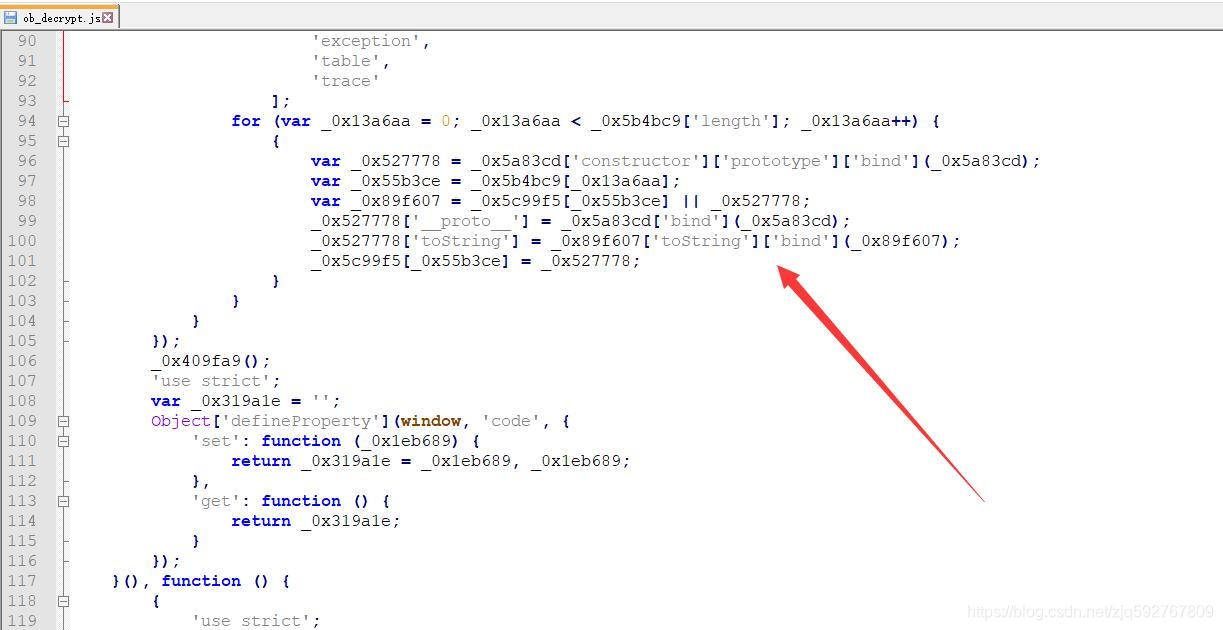Click the function keyword on line 117
This screenshot has height=630, width=1223.
(200, 580)
